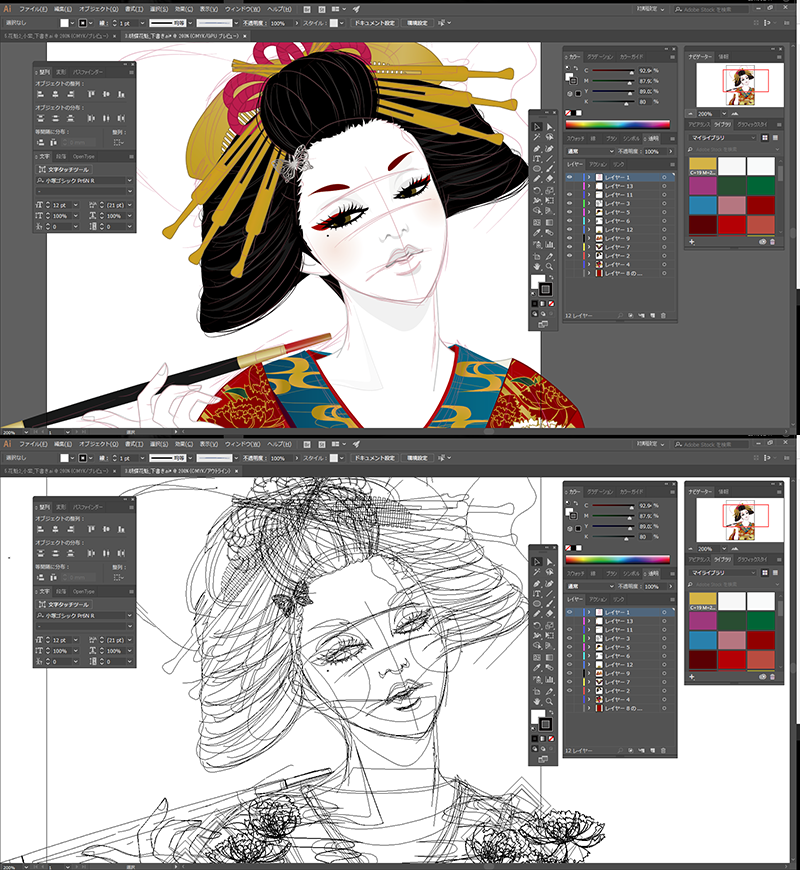
Task: Activate the Hand tool in the color preview window
Action: click(x=536, y=267)
